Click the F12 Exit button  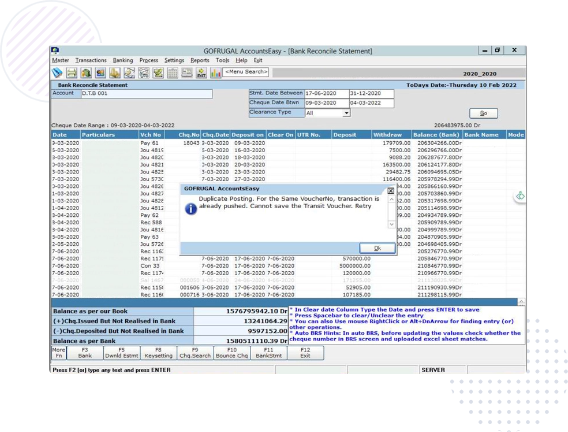point(305,353)
